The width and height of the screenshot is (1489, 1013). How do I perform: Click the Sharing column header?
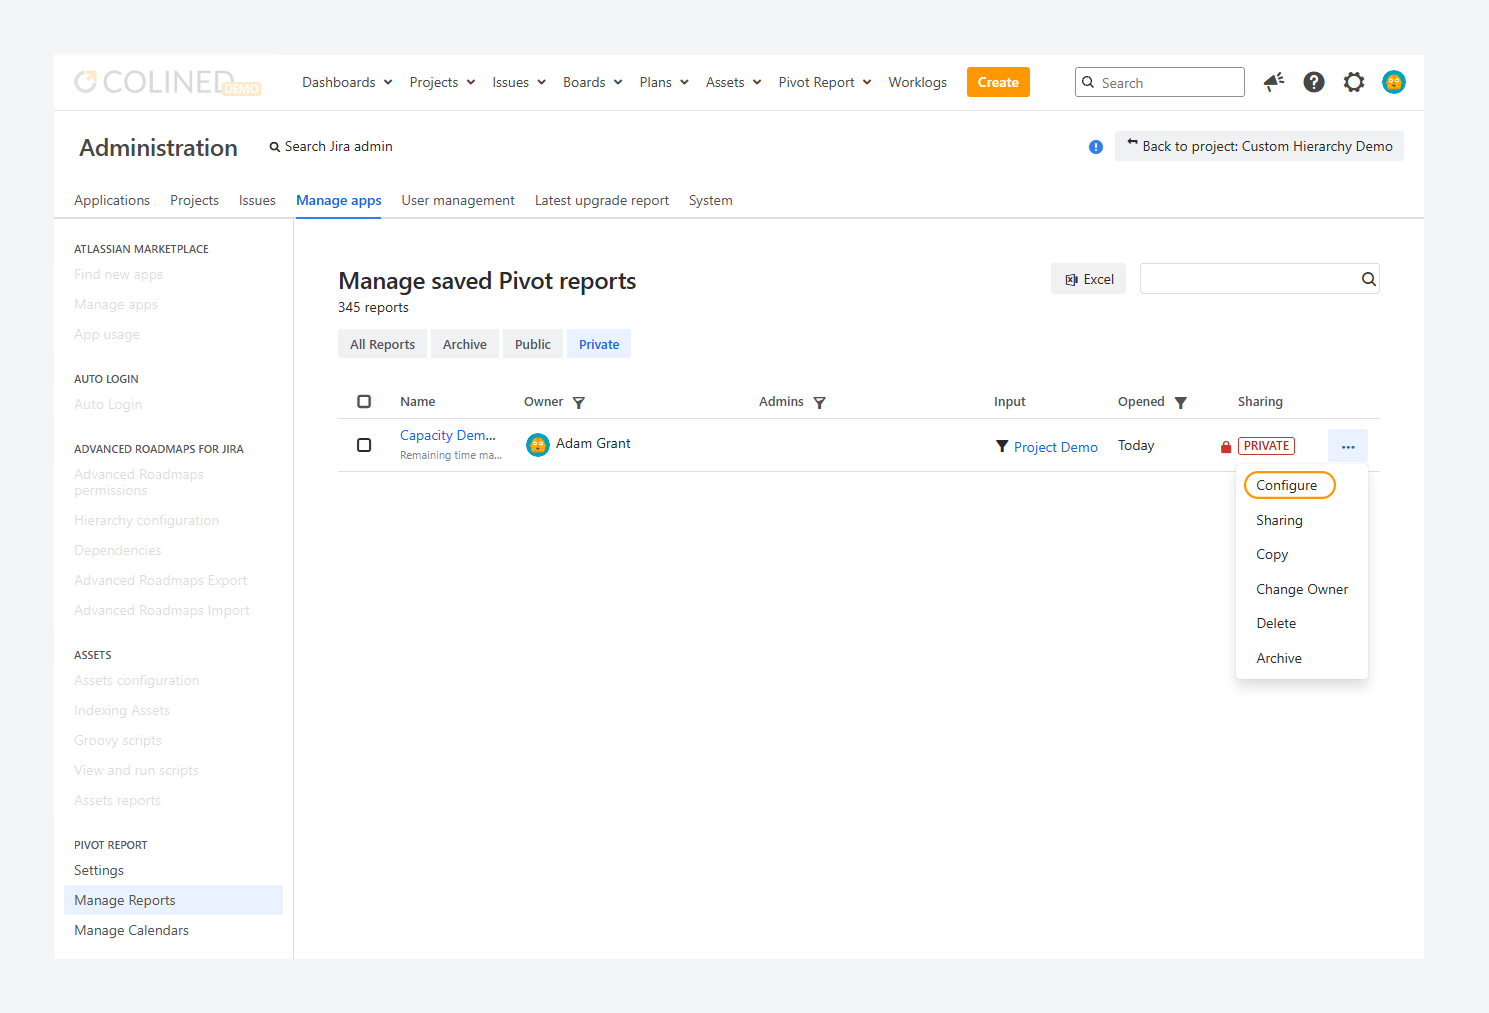click(1260, 401)
